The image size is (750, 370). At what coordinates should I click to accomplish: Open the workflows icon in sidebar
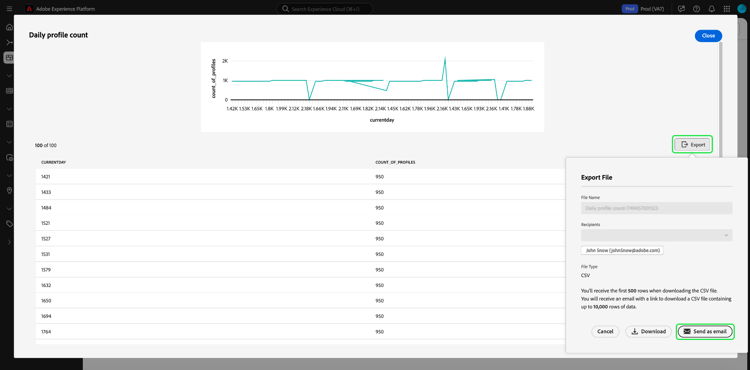9,43
